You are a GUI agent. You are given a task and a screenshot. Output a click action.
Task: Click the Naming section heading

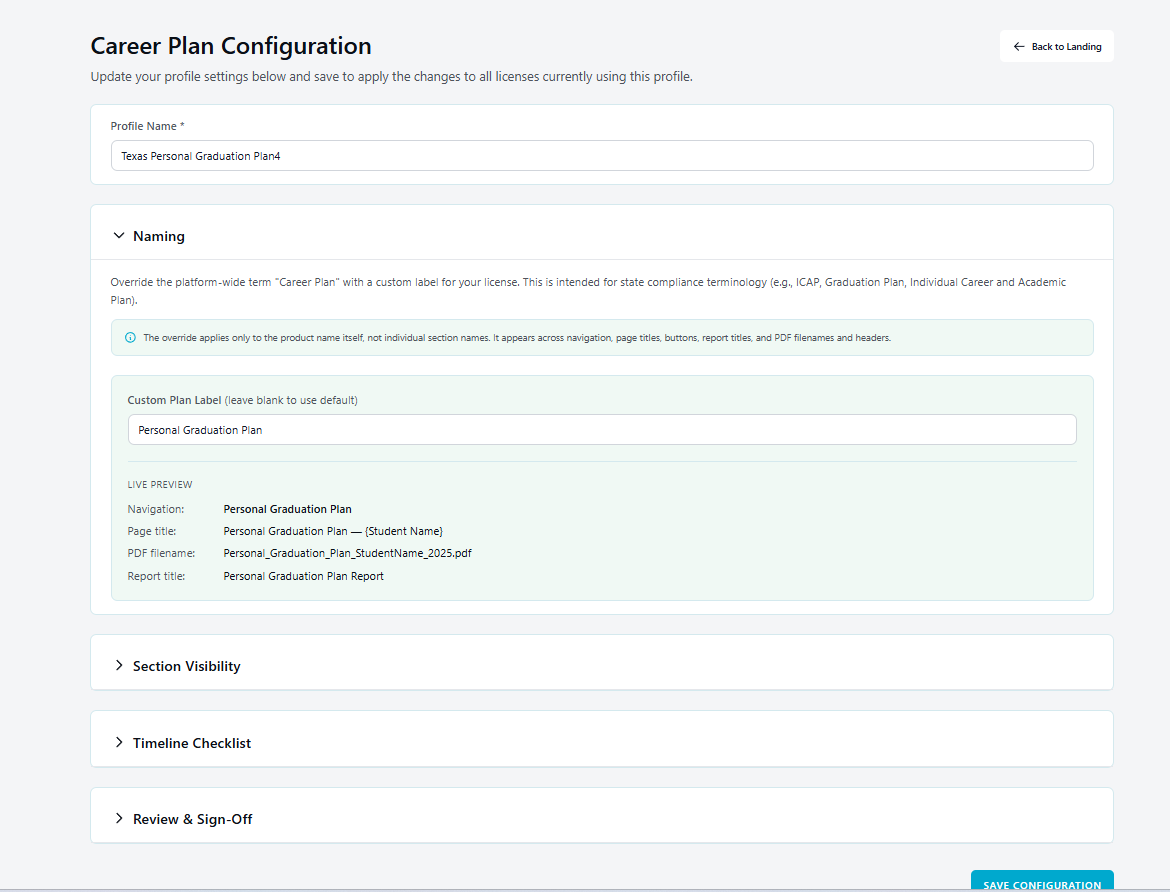pyautogui.click(x=159, y=236)
